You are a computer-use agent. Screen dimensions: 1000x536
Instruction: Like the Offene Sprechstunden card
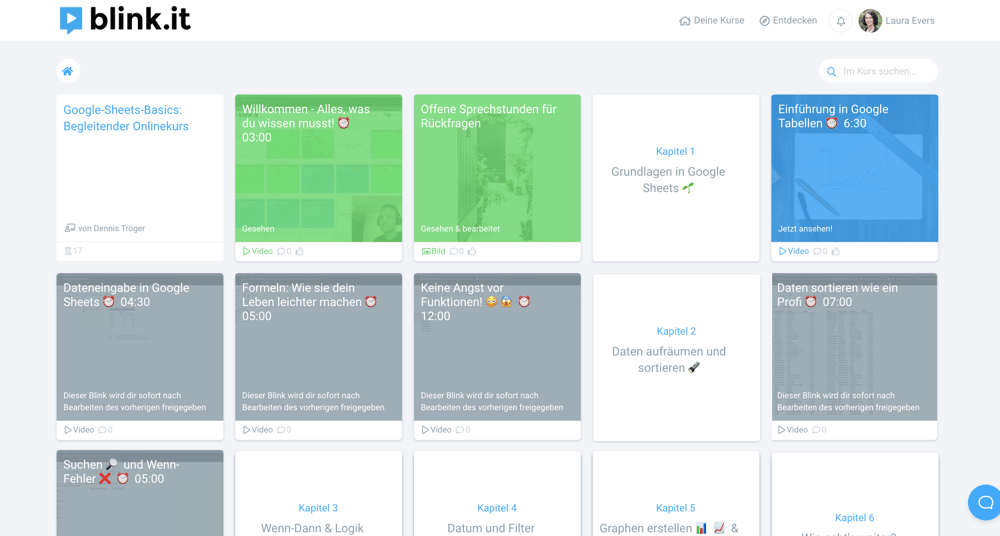pyautogui.click(x=472, y=251)
